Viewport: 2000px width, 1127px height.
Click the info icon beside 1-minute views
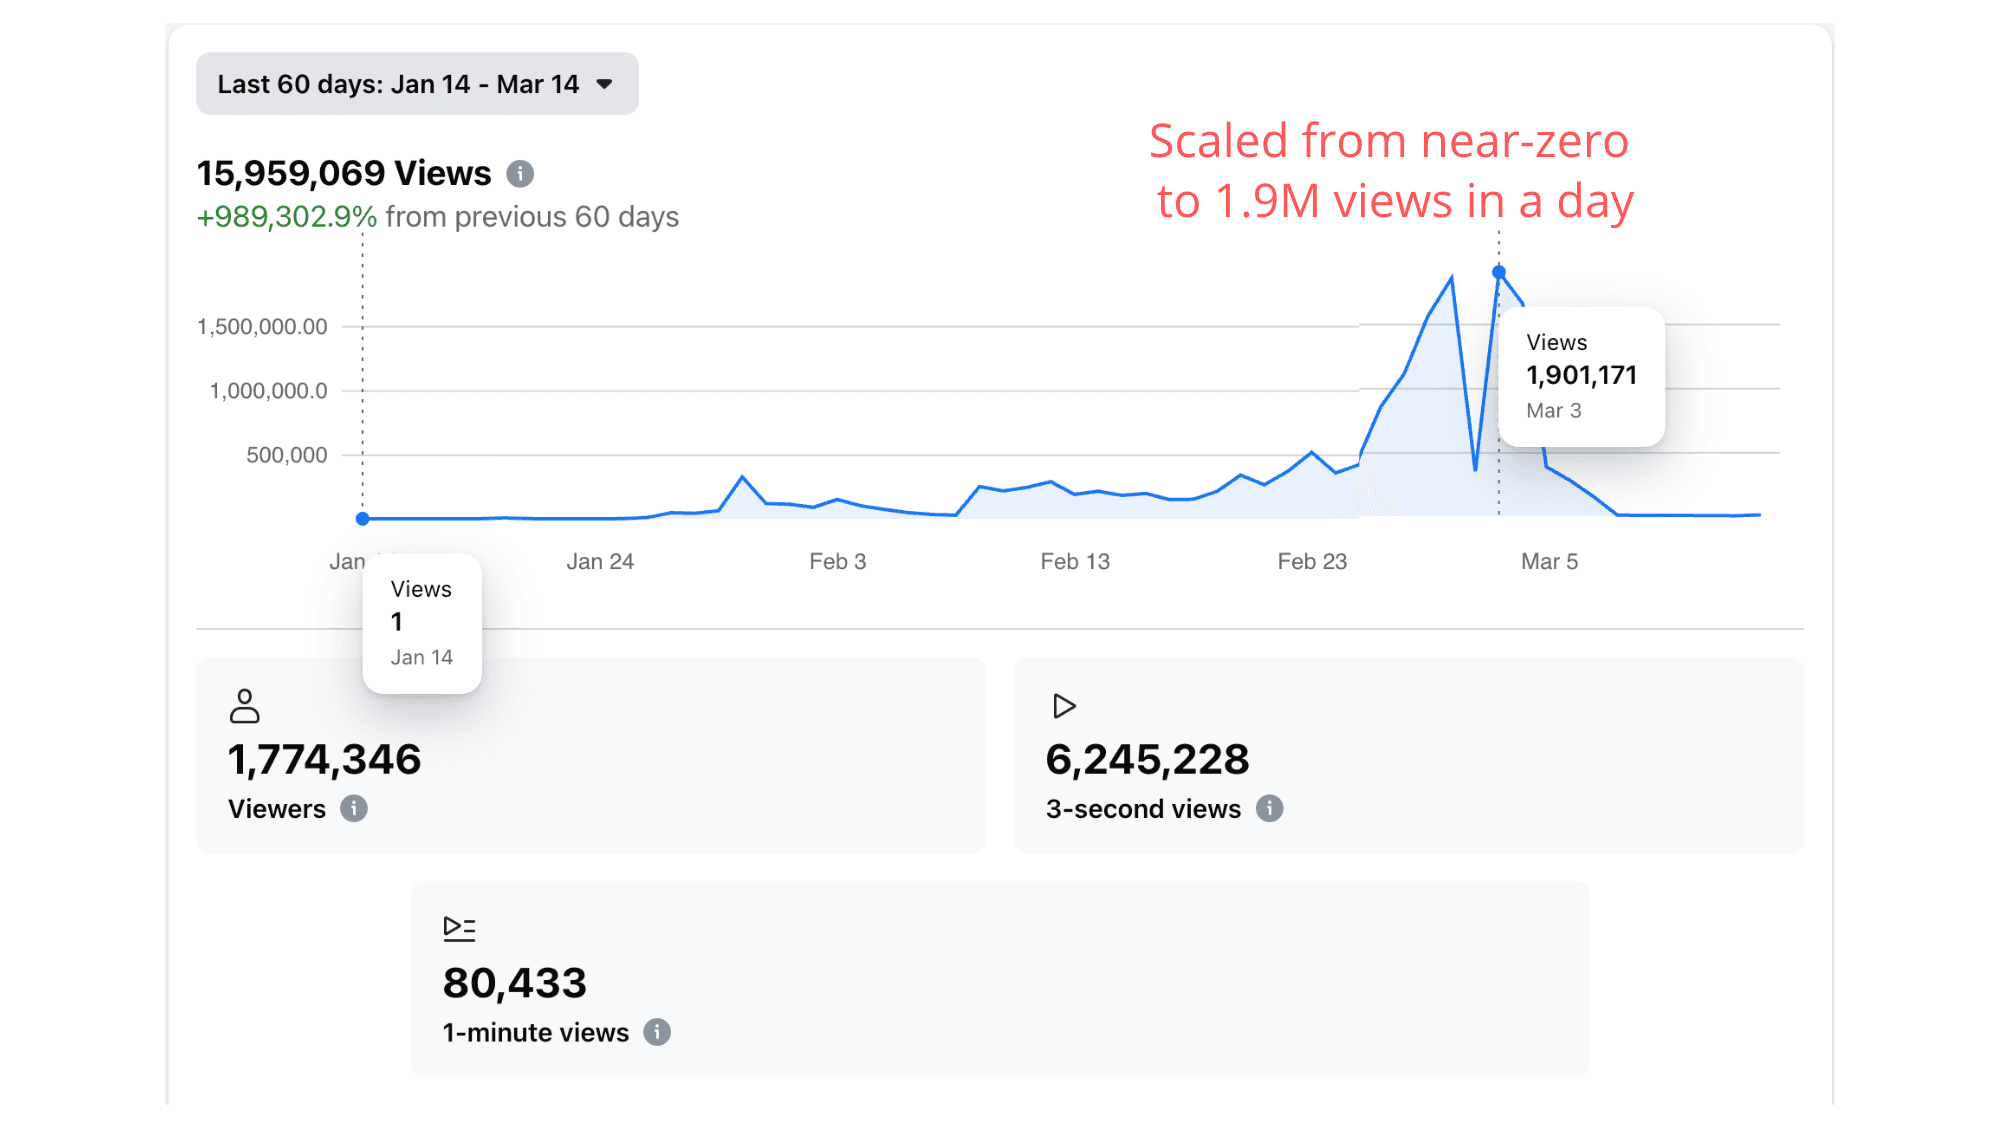[657, 1032]
